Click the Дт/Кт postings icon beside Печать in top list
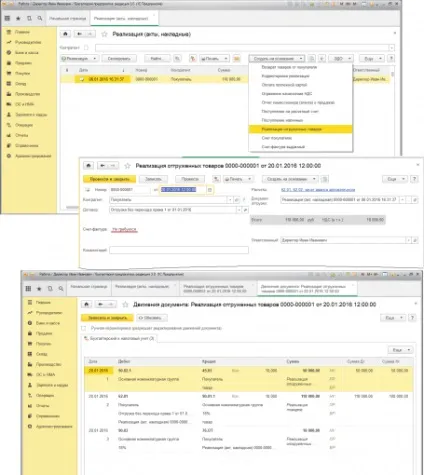This screenshot has height=475, width=424. pyautogui.click(x=193, y=59)
